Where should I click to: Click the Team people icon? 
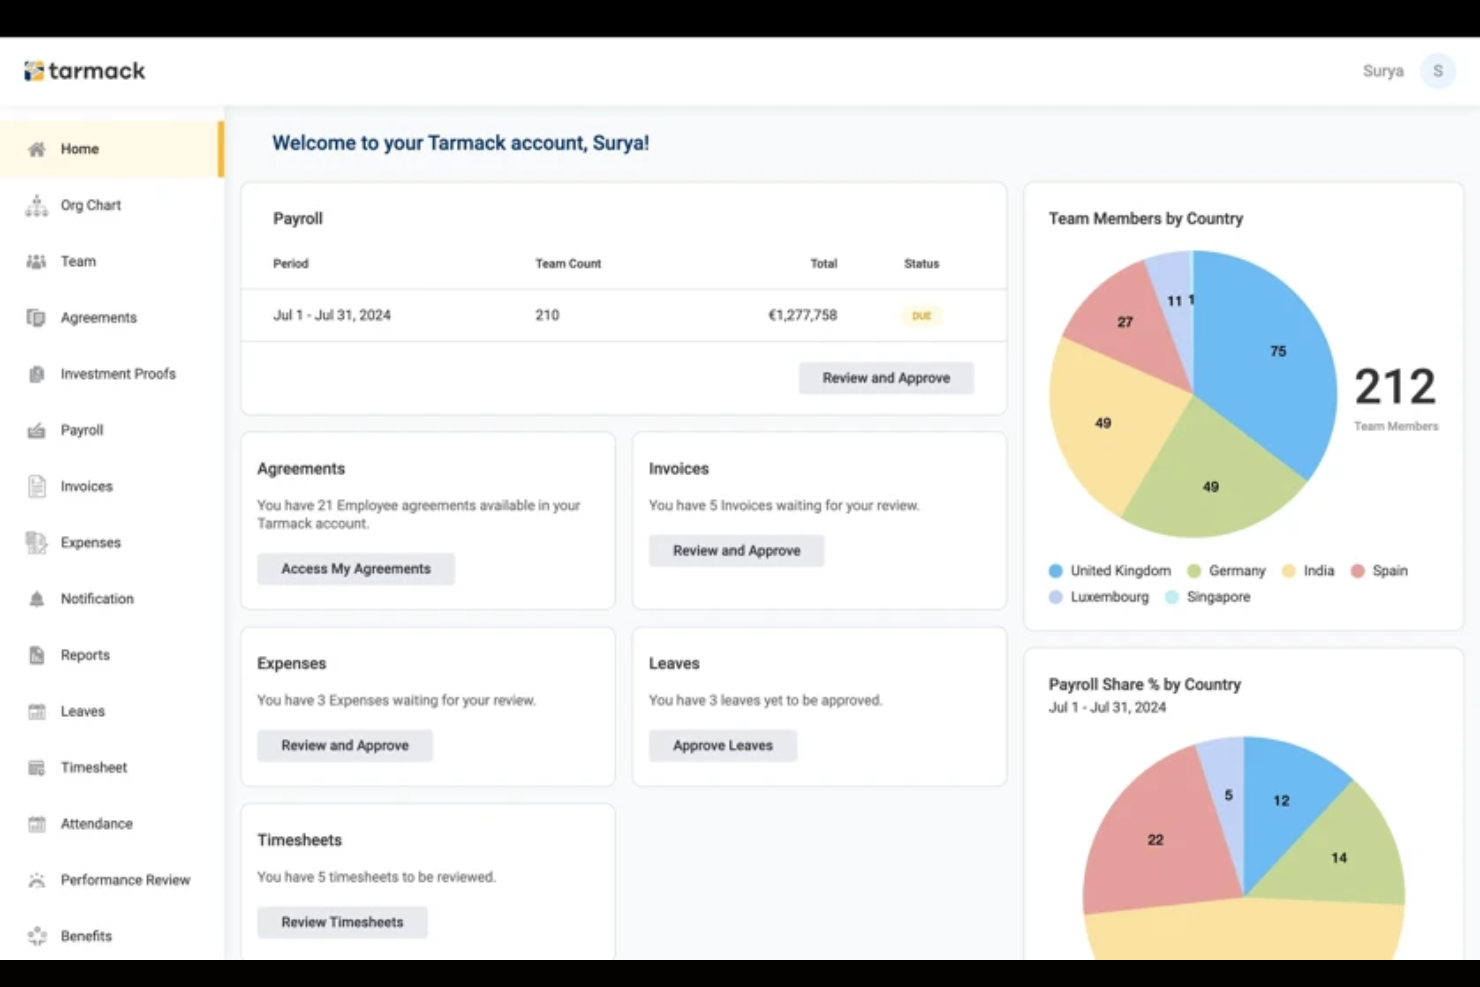(x=37, y=262)
